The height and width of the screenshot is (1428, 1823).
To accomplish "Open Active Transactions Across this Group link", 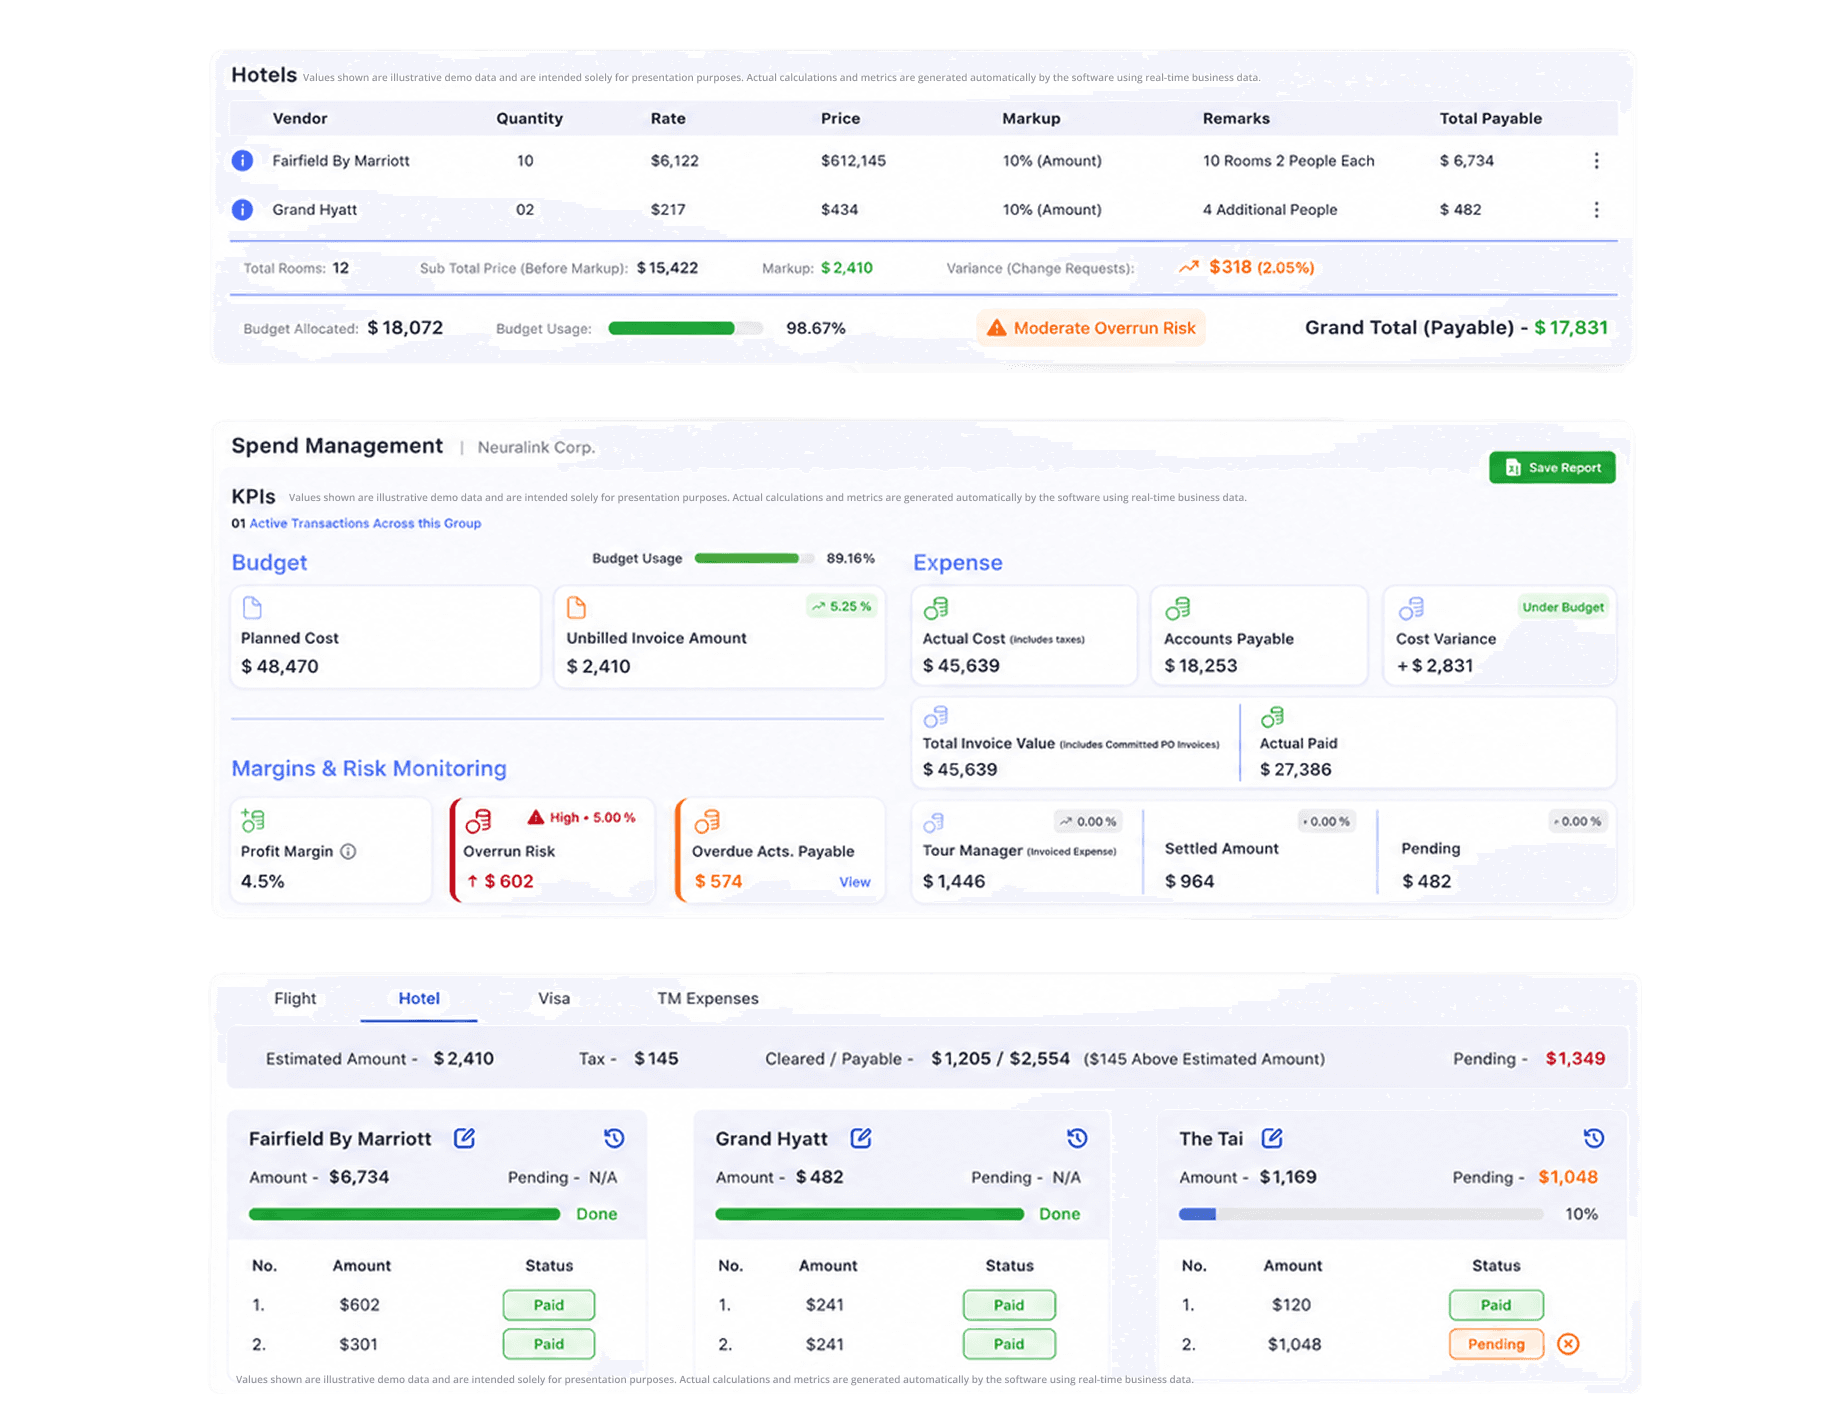I will click(365, 523).
